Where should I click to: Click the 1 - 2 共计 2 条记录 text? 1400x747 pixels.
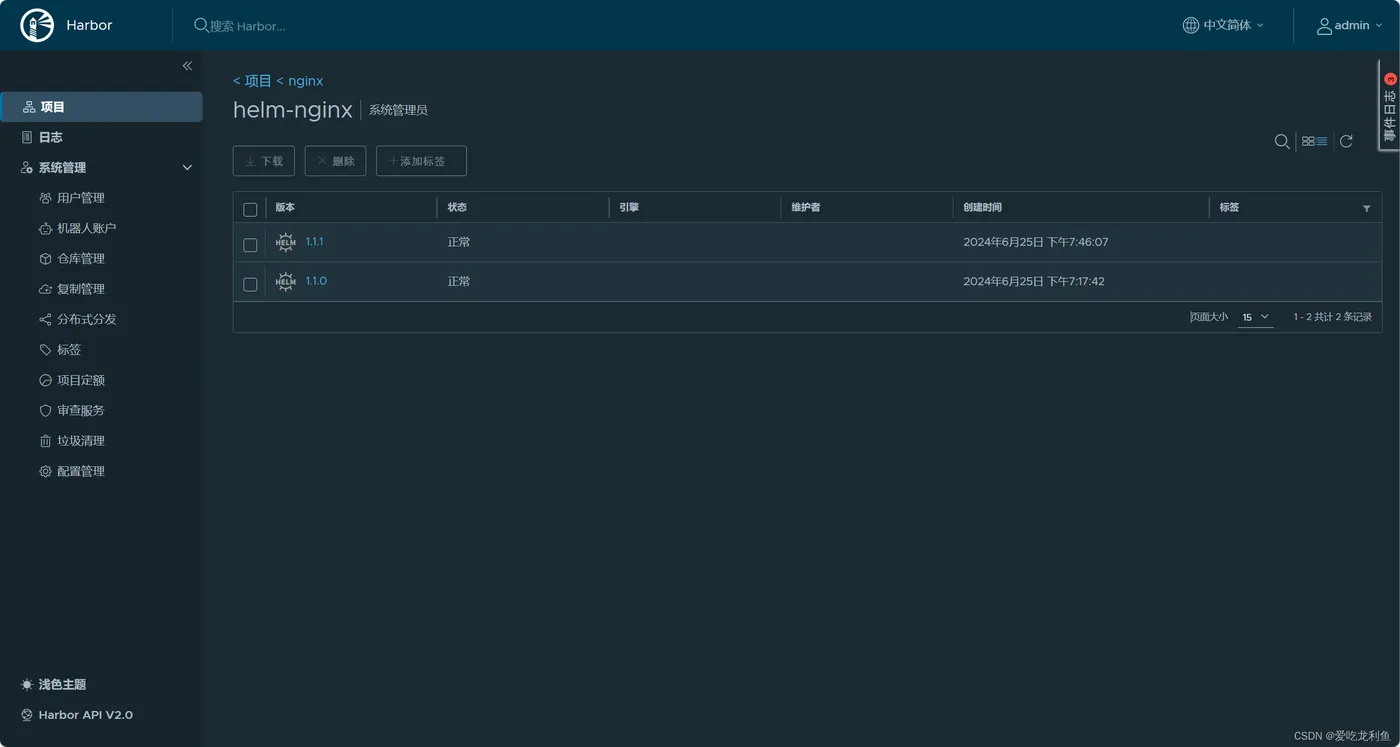tap(1332, 317)
